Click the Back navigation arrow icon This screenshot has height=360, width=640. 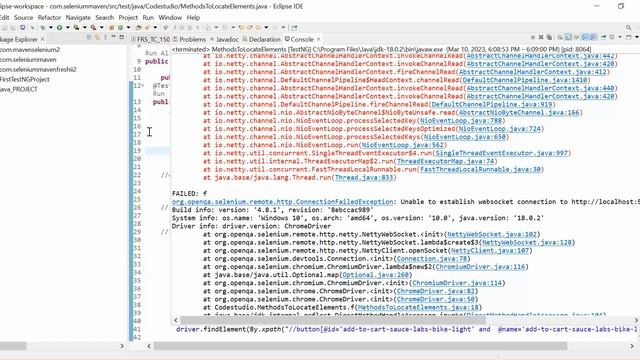pos(258,27)
